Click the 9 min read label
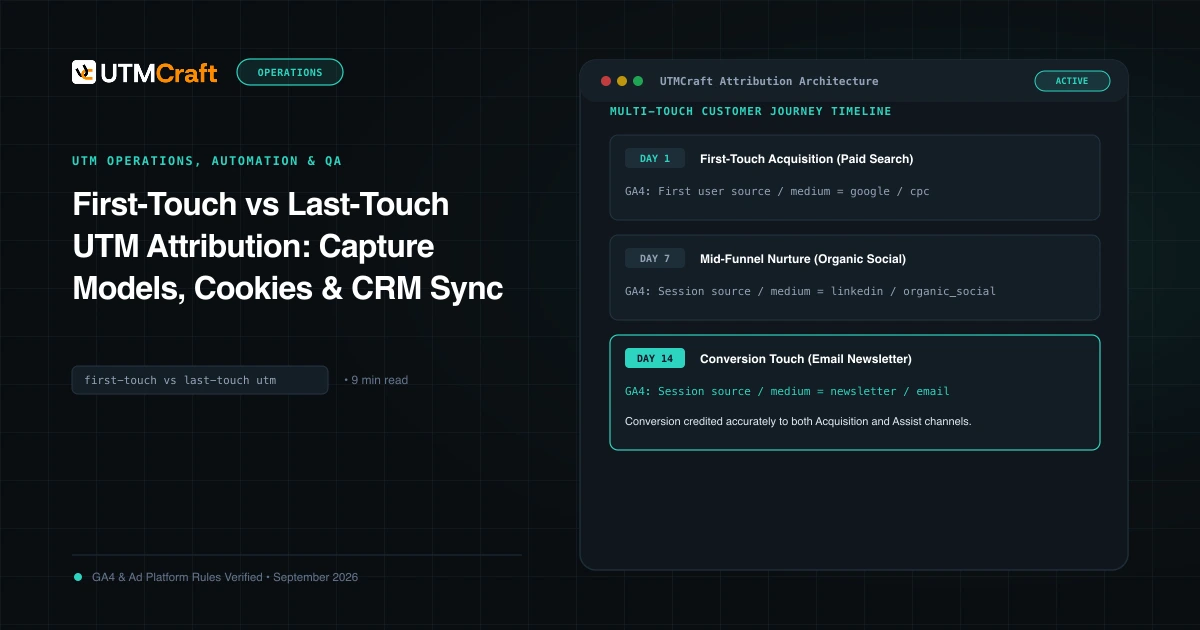The width and height of the screenshot is (1200, 630). pyautogui.click(x=376, y=380)
